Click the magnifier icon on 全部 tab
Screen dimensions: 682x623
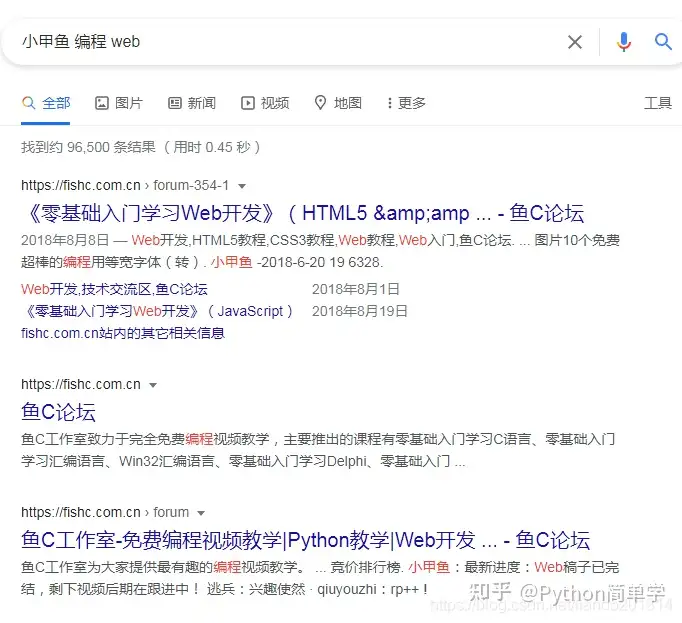(x=28, y=103)
